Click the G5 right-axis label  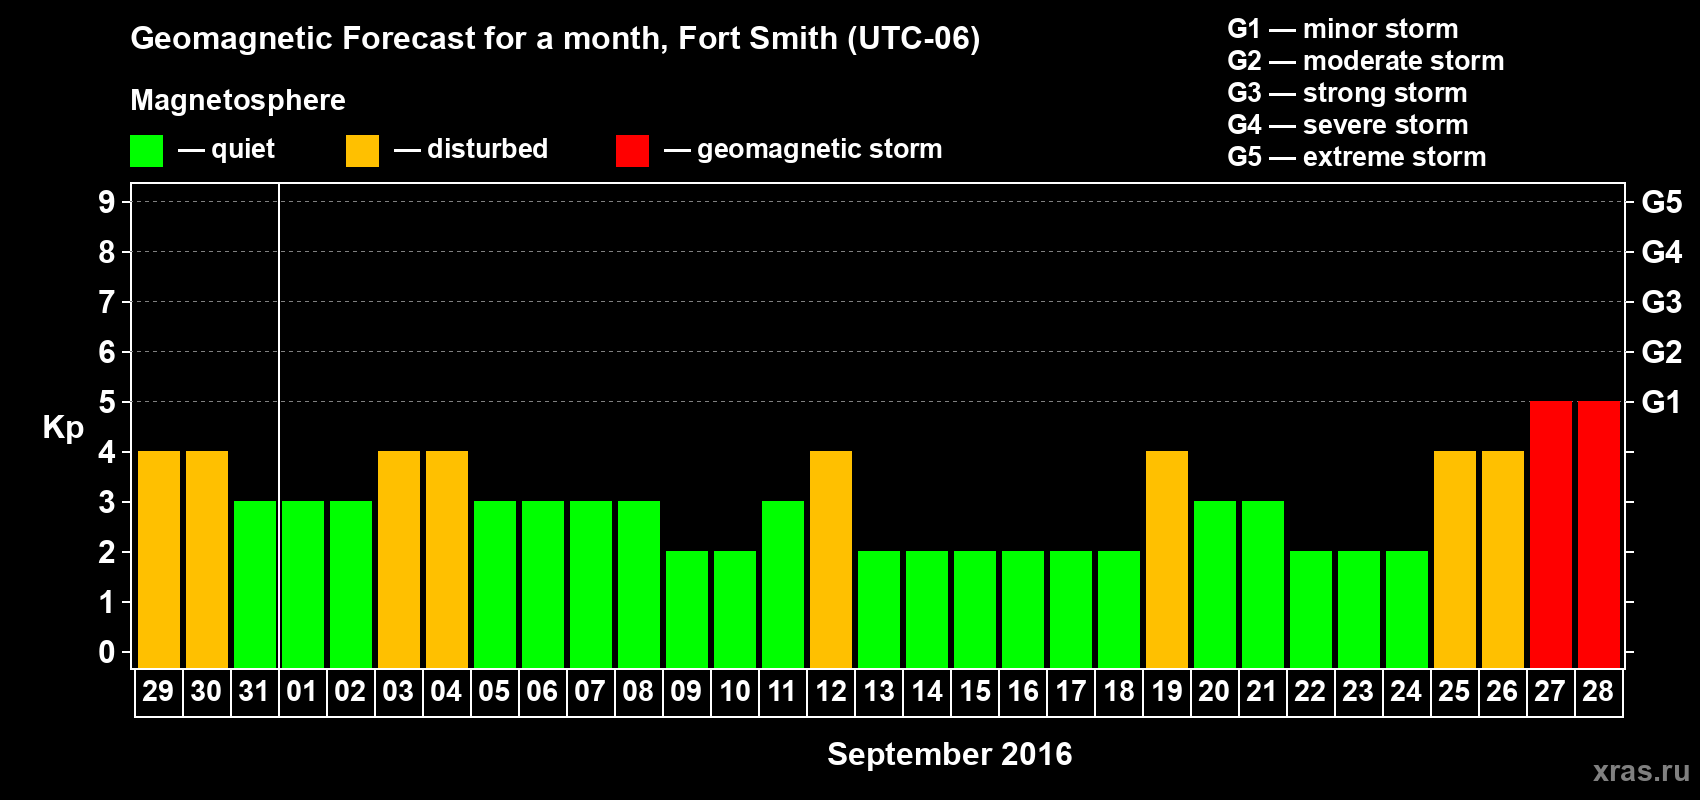point(1662,202)
